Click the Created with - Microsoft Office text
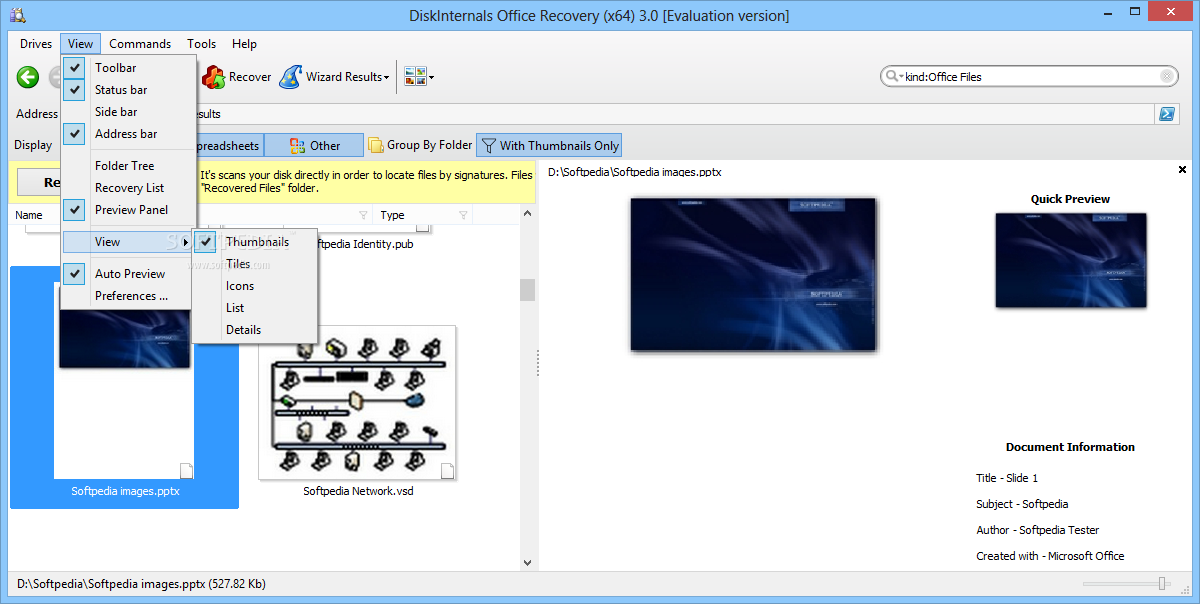The image size is (1200, 604). point(1050,556)
